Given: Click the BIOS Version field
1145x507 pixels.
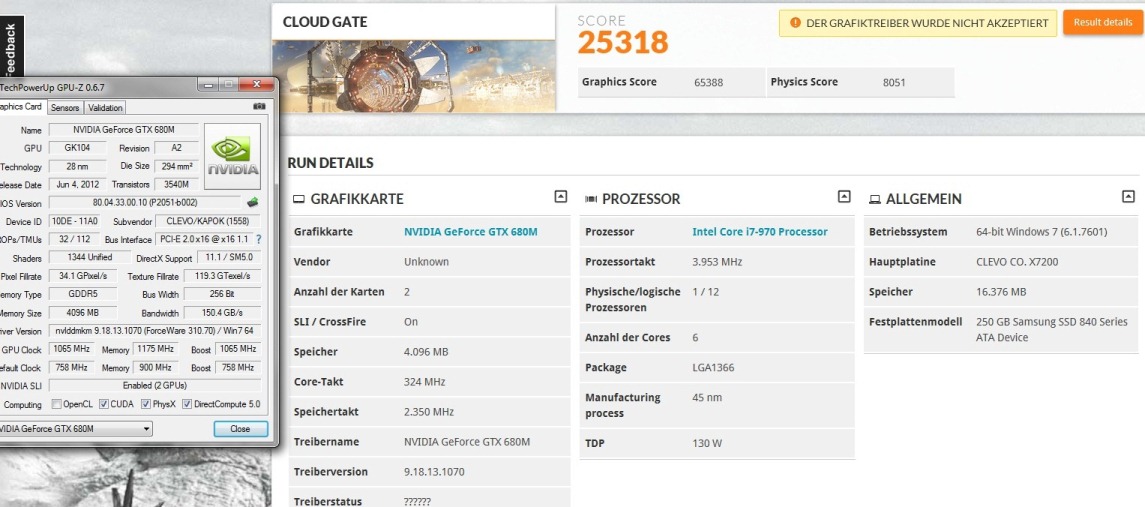Looking at the screenshot, I should [x=145, y=203].
